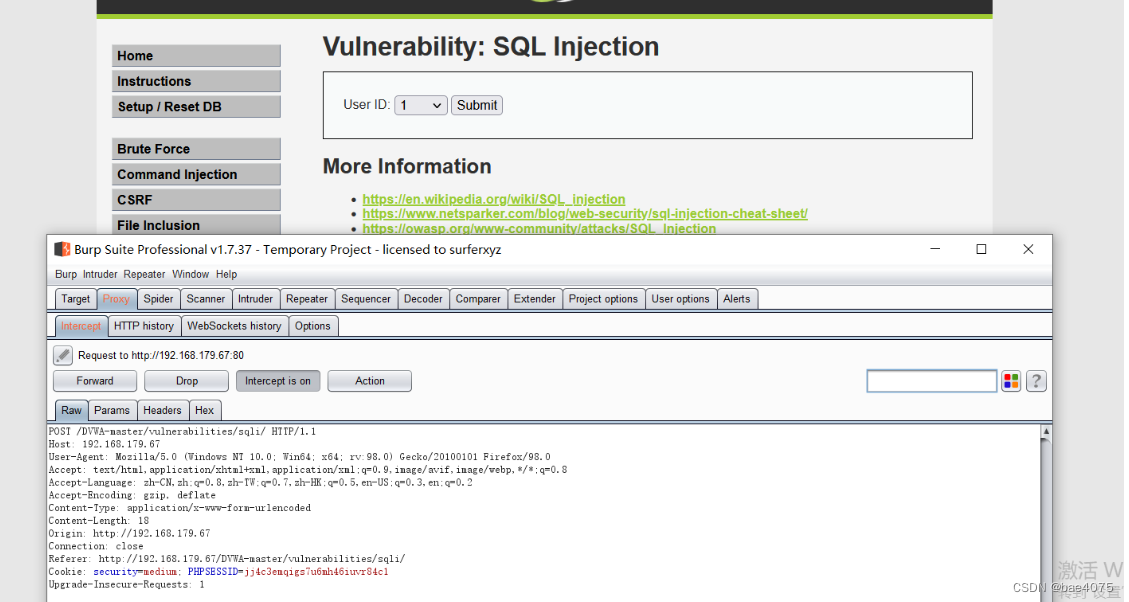Minimize the Burp Suite window
1129x602 pixels.
pyautogui.click(x=935, y=249)
